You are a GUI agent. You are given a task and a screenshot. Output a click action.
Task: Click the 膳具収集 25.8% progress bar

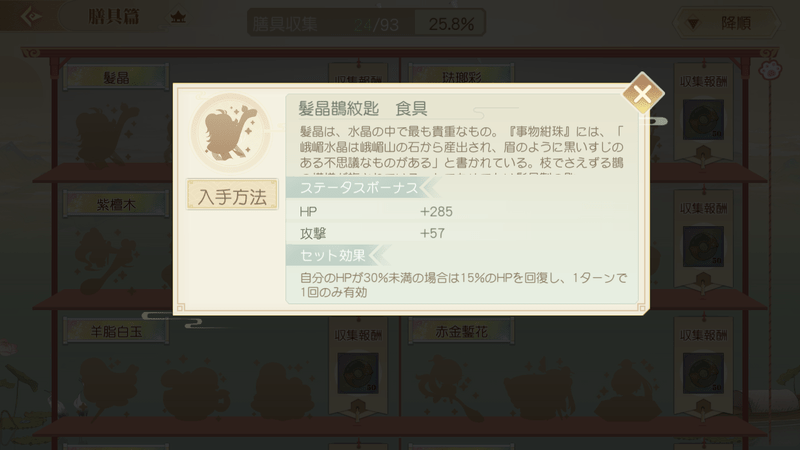click(366, 23)
